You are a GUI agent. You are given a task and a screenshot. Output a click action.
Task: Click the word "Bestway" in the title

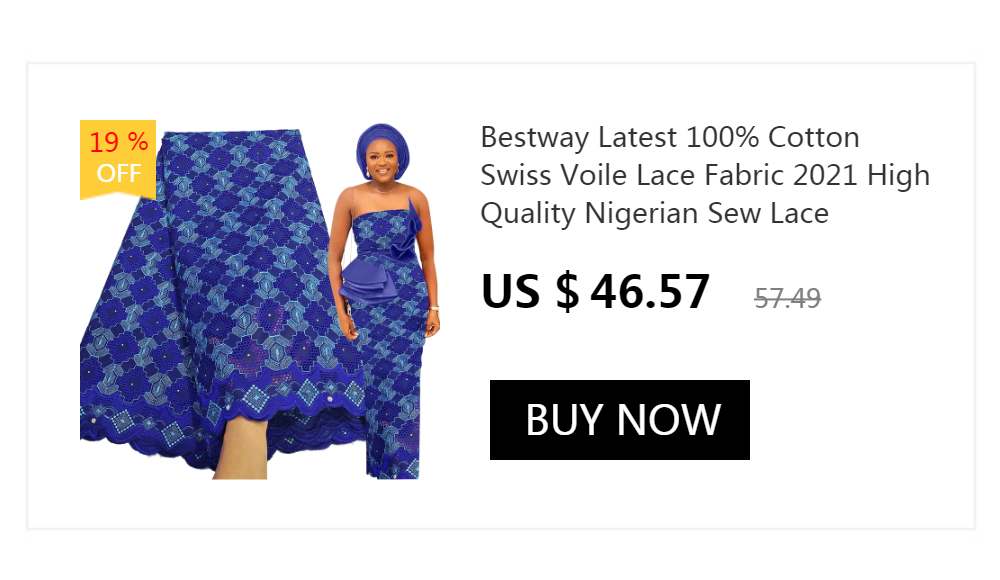[534, 138]
